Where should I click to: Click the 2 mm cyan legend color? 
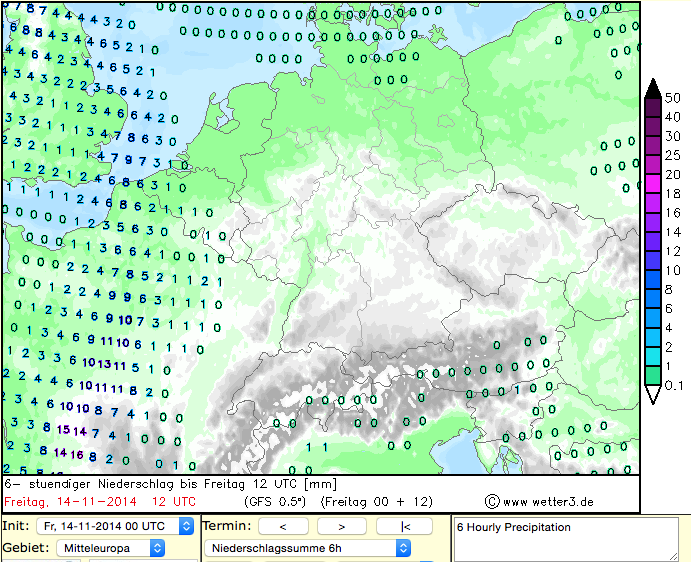coord(653,356)
